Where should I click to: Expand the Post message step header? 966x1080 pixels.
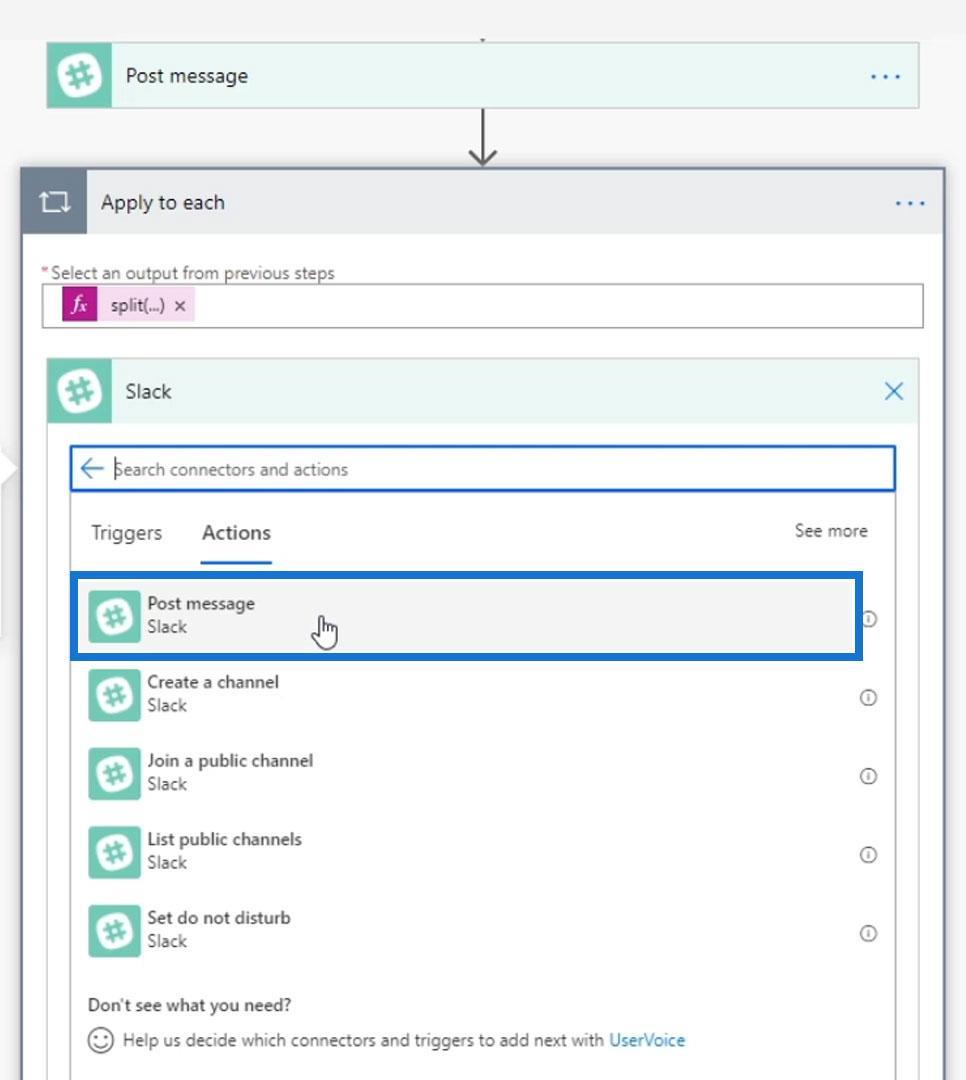(x=482, y=75)
